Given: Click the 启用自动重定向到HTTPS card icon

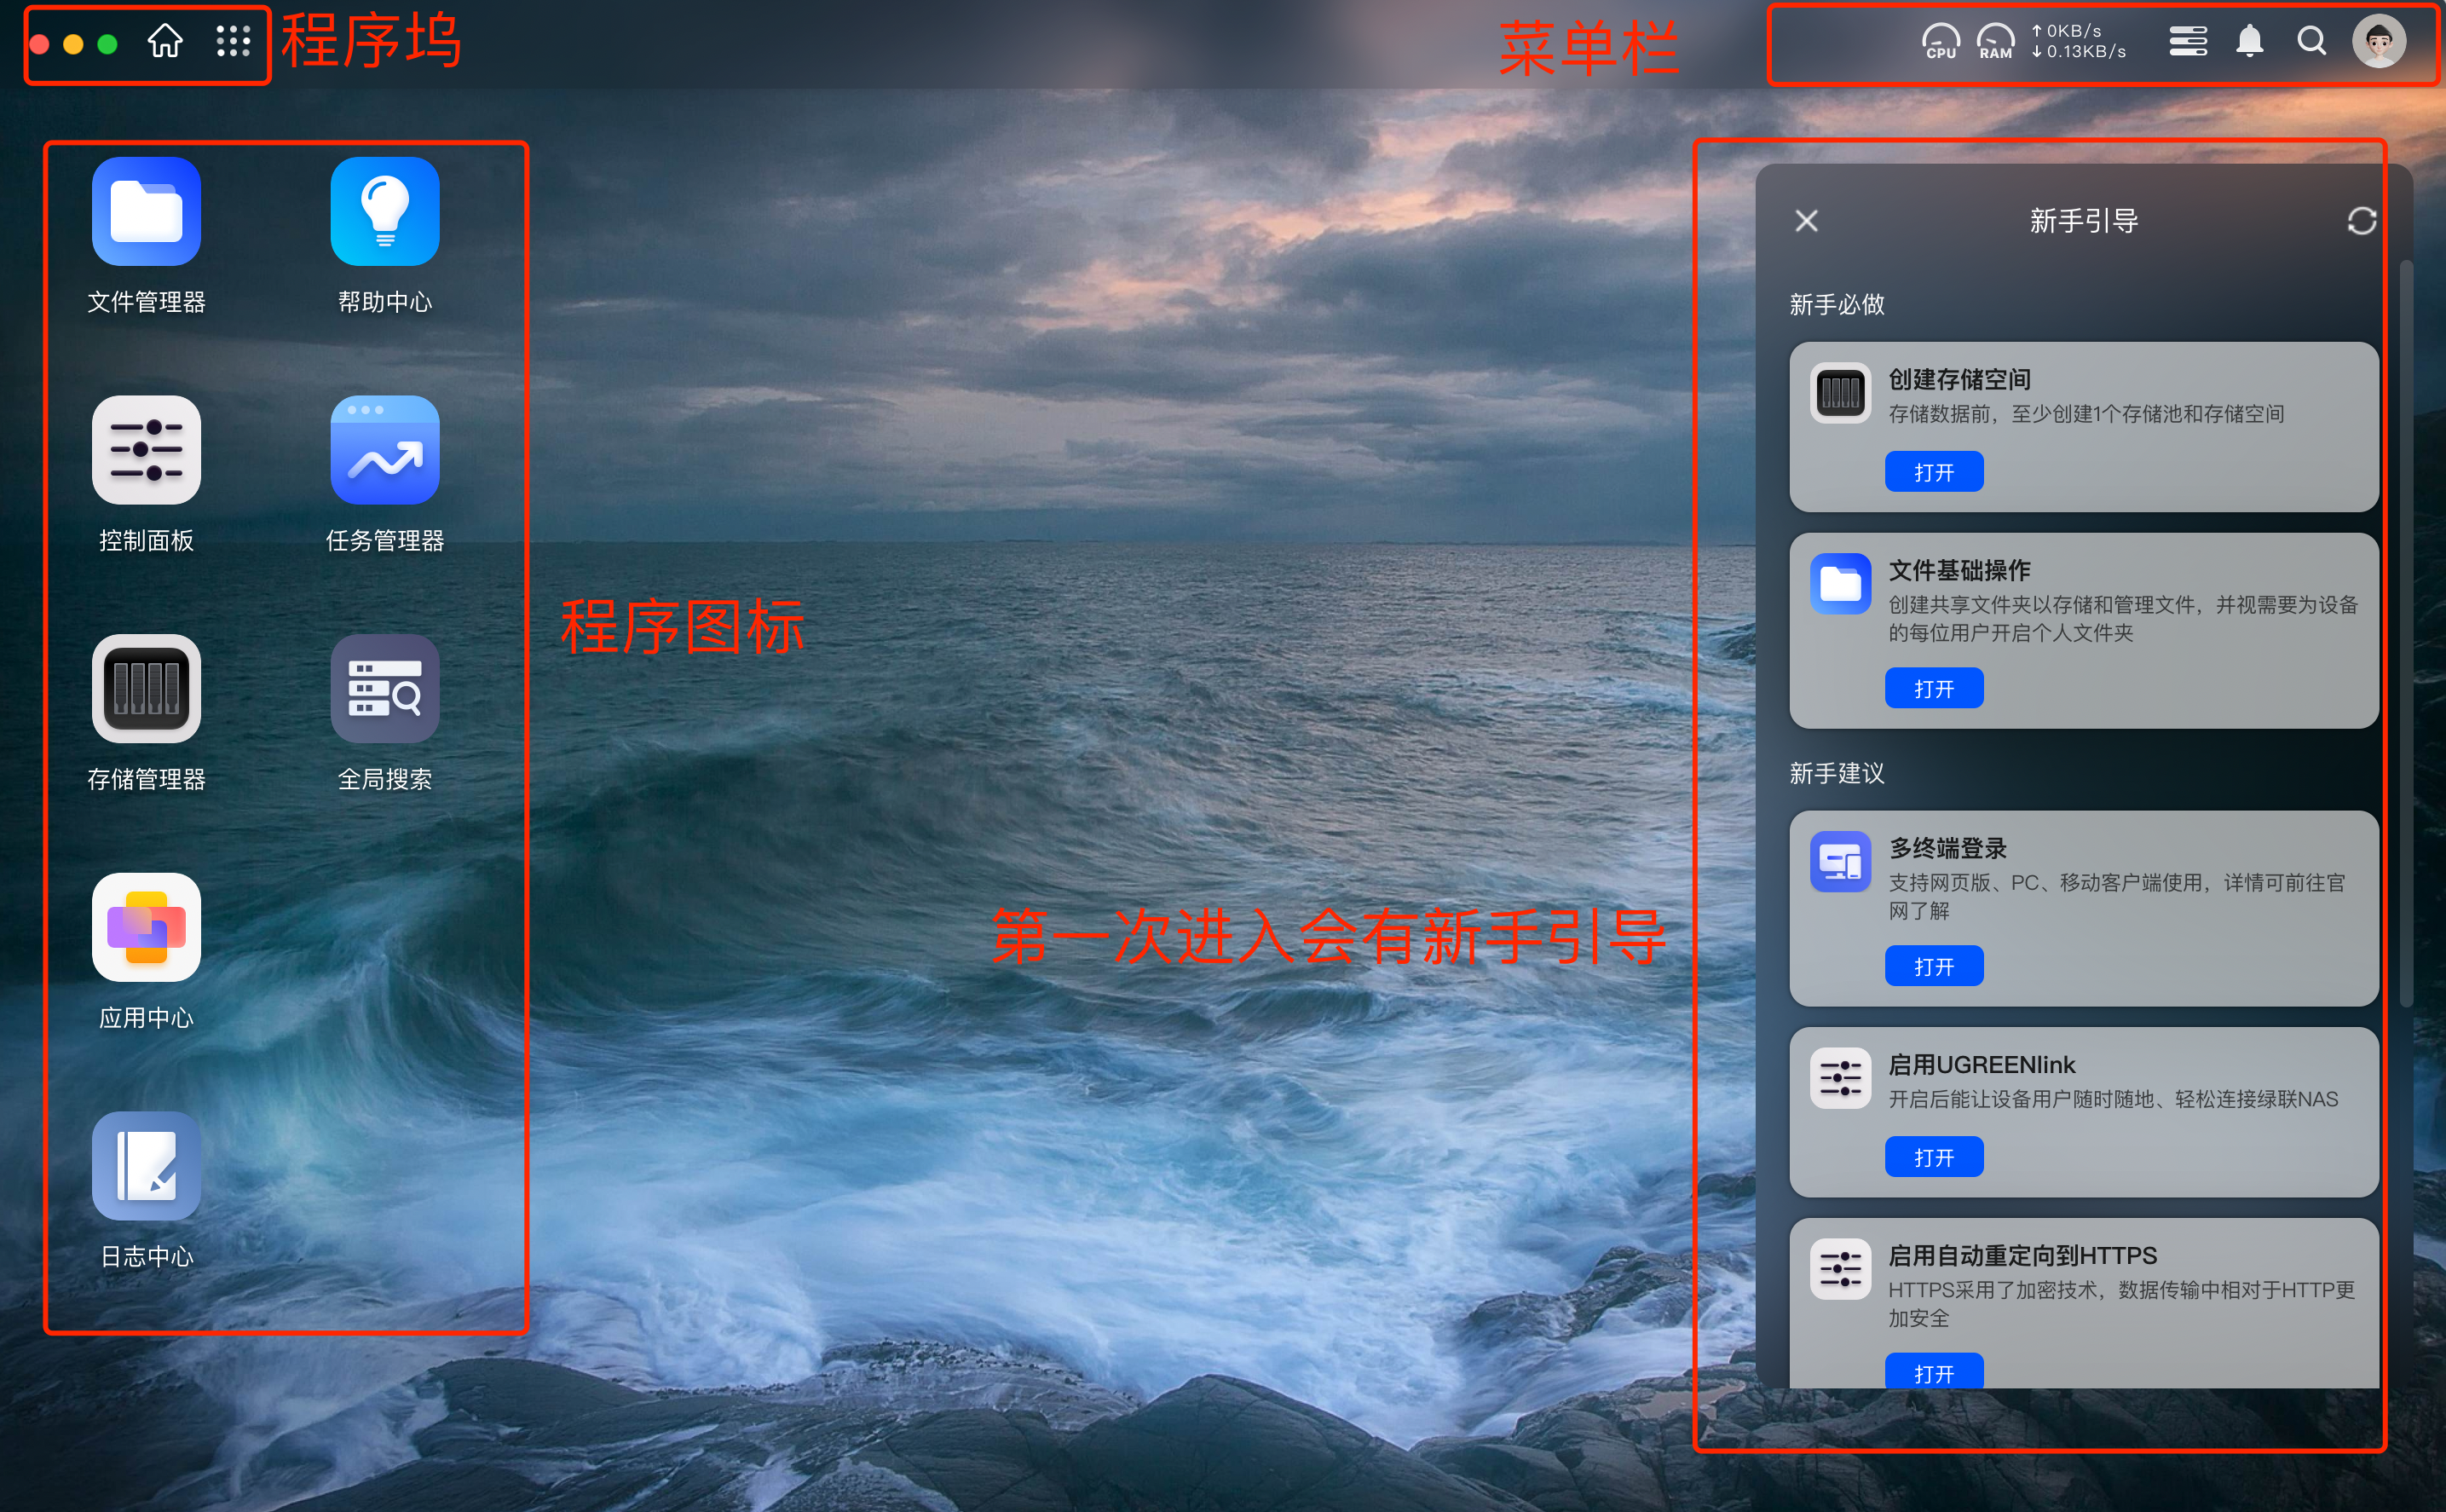Looking at the screenshot, I should pos(1840,1269).
